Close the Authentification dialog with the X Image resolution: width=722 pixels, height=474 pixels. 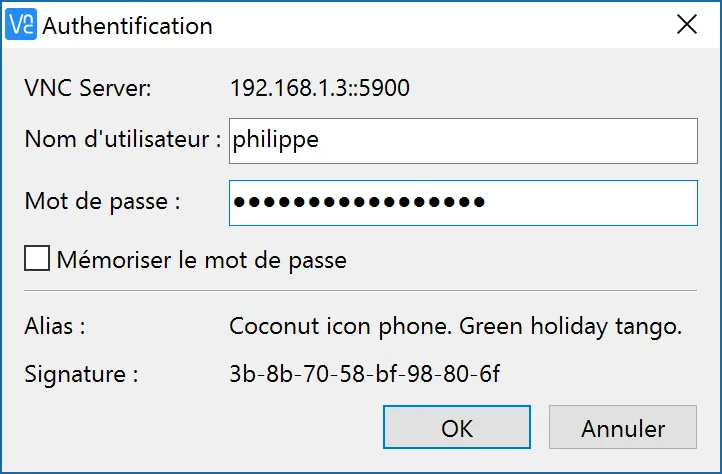[687, 24]
